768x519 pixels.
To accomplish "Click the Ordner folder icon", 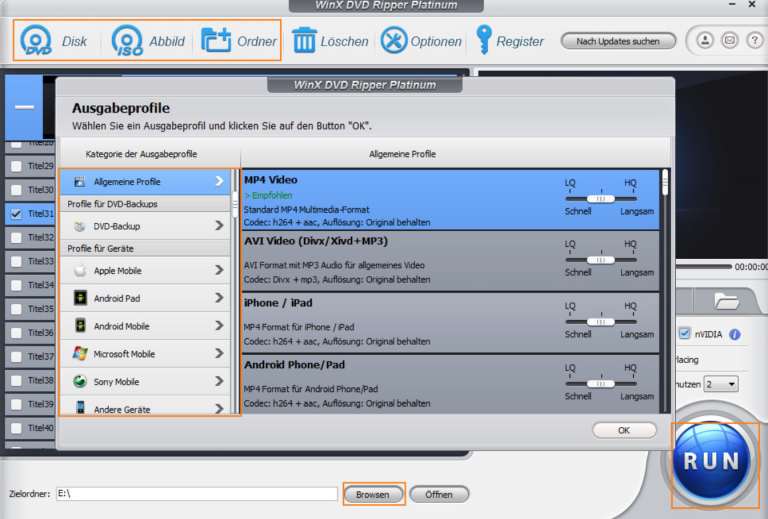I will (x=216, y=41).
